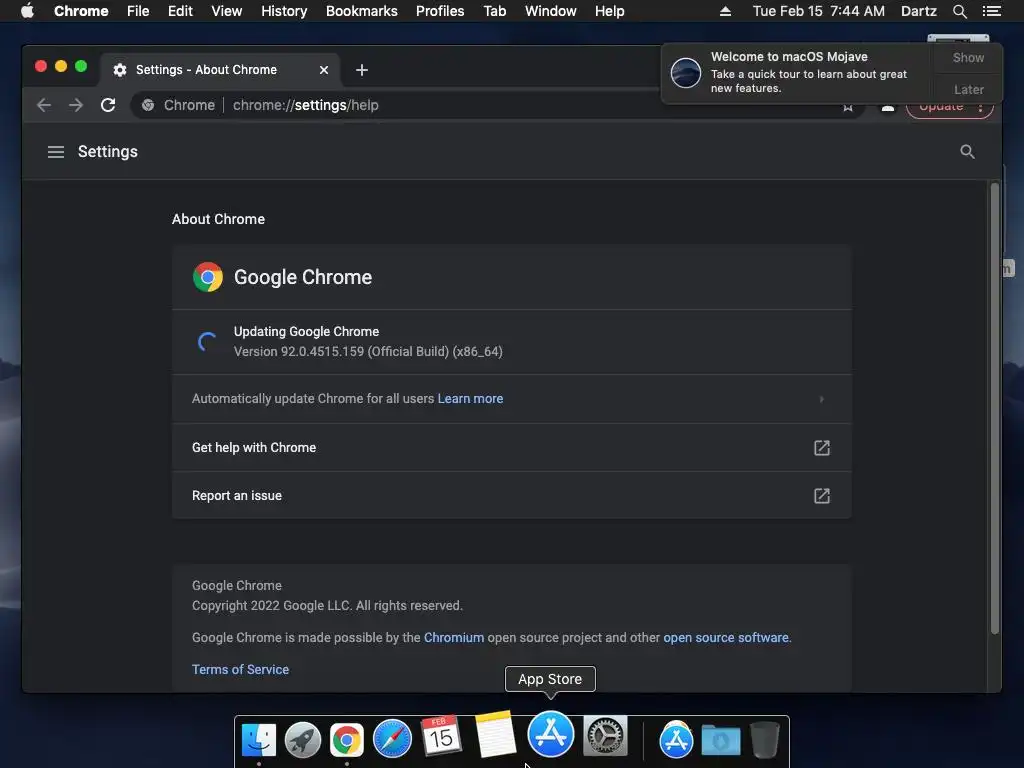The width and height of the screenshot is (1024, 768).
Task: Go back to previous page
Action: 44,105
